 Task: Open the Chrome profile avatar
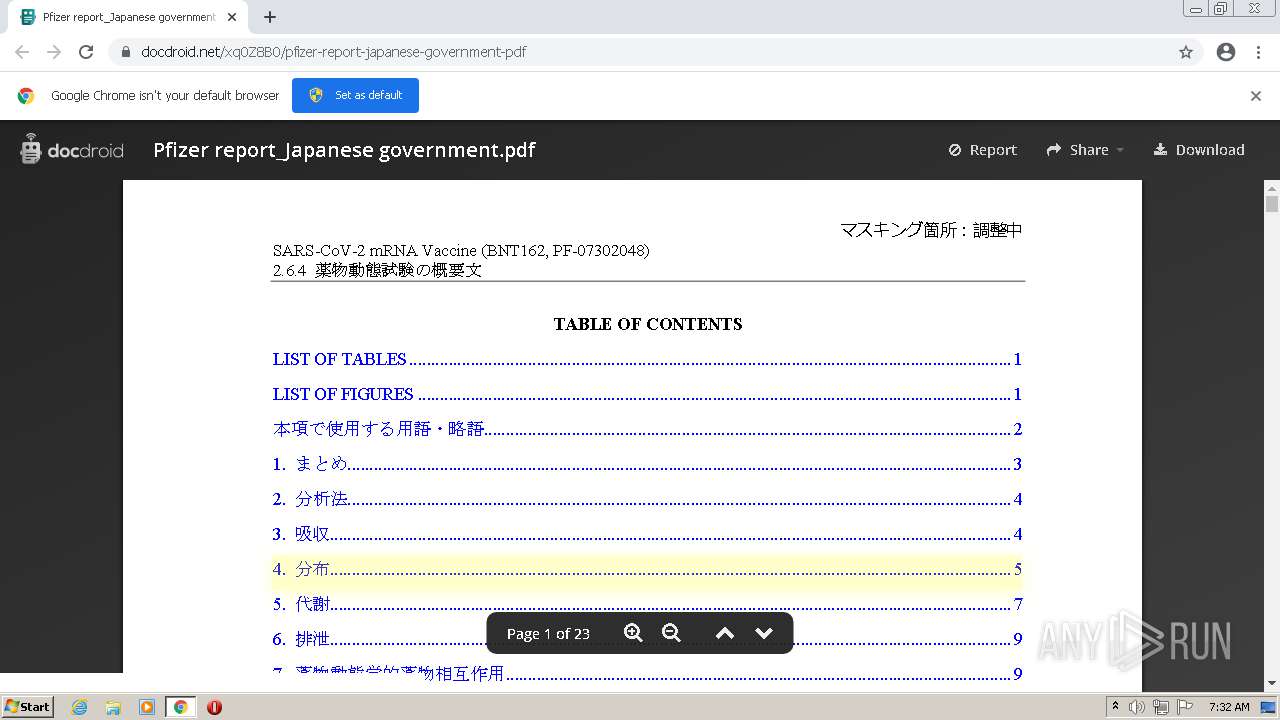[1226, 52]
